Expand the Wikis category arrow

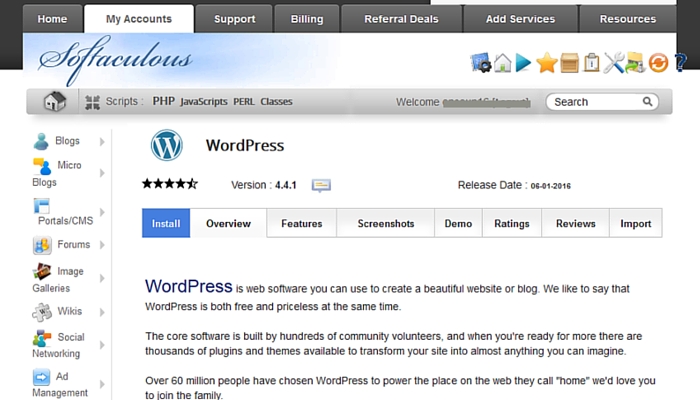(x=102, y=312)
